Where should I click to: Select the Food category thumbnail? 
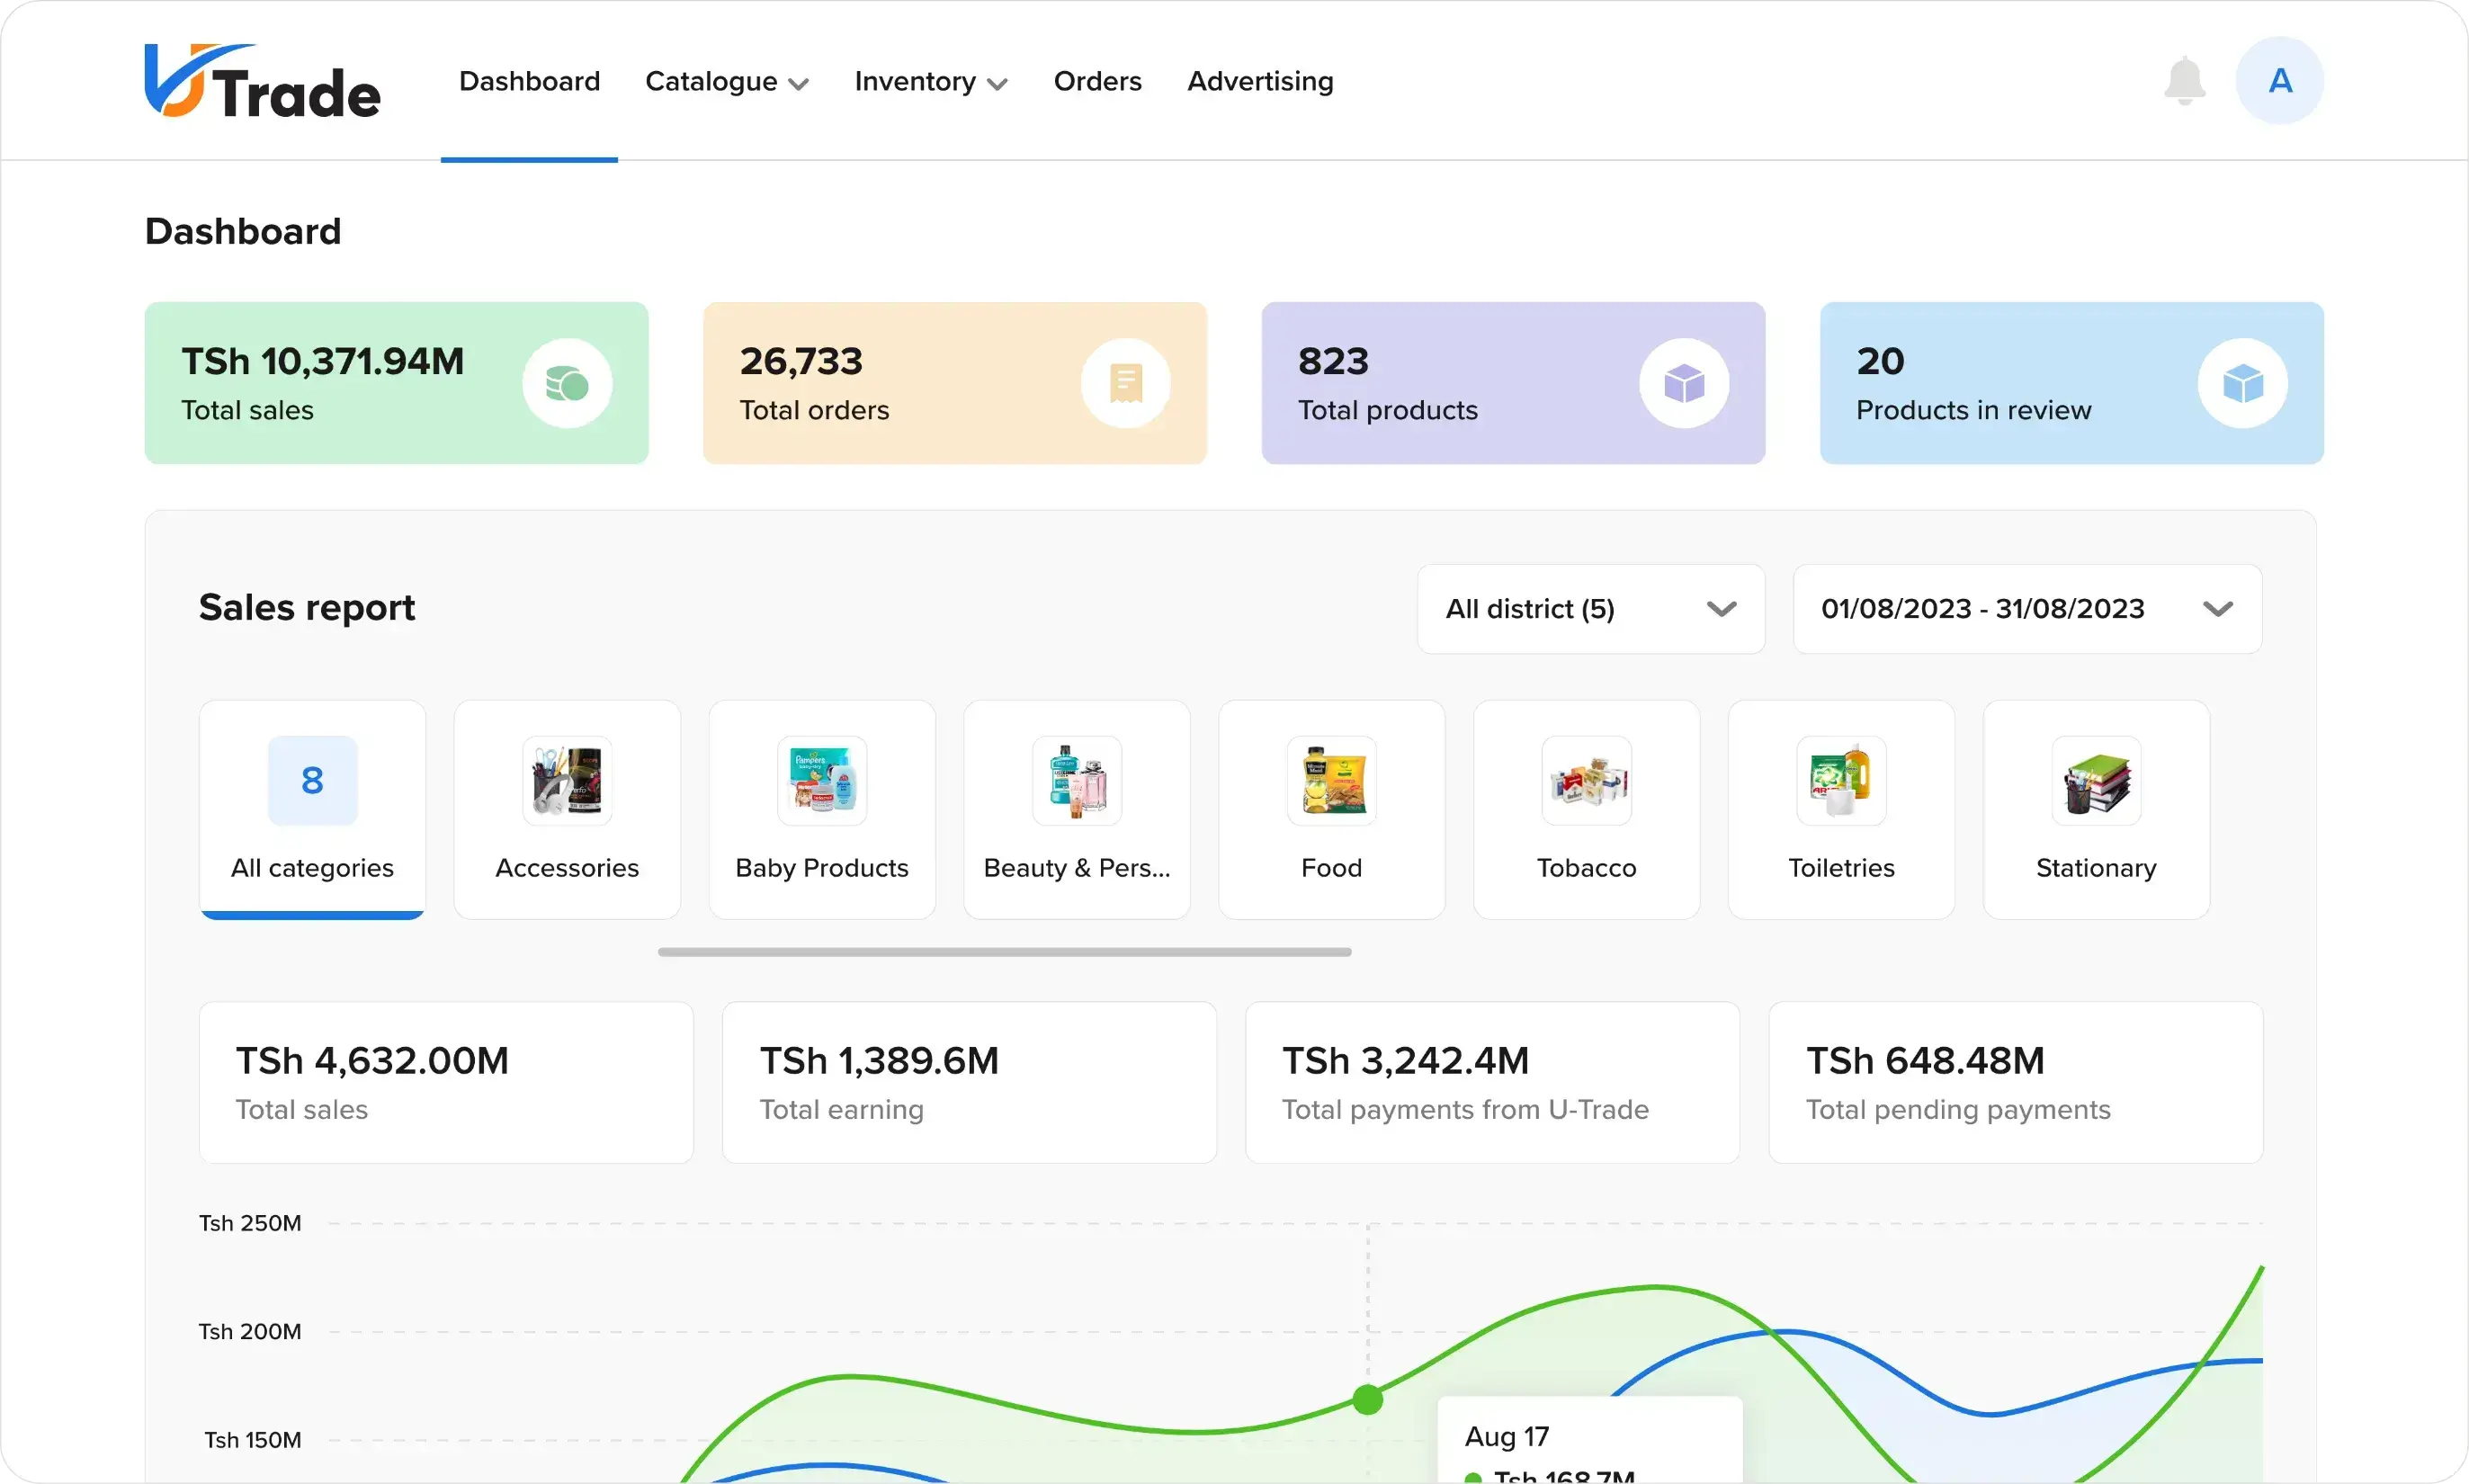point(1331,780)
